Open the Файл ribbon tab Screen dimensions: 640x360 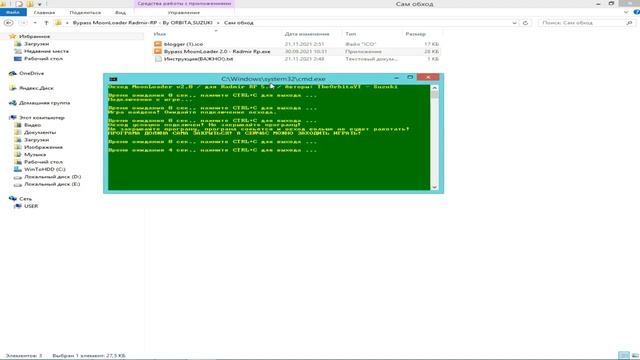[x=13, y=13]
